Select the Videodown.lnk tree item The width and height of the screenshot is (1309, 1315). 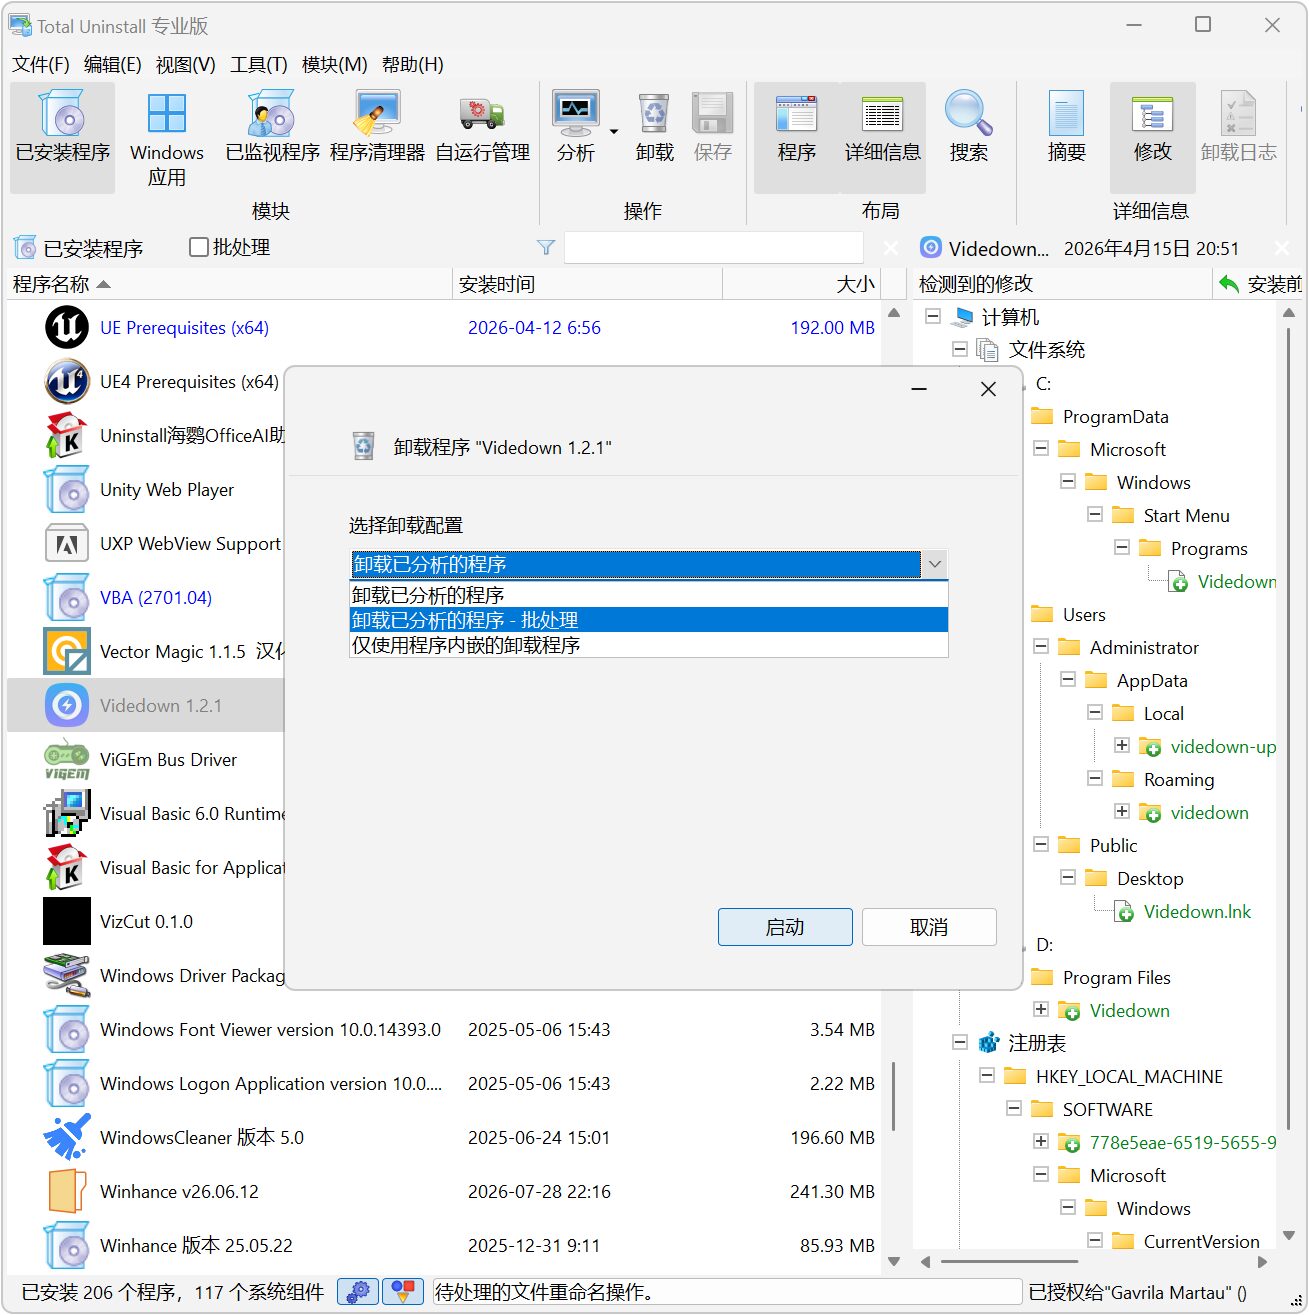[1197, 911]
